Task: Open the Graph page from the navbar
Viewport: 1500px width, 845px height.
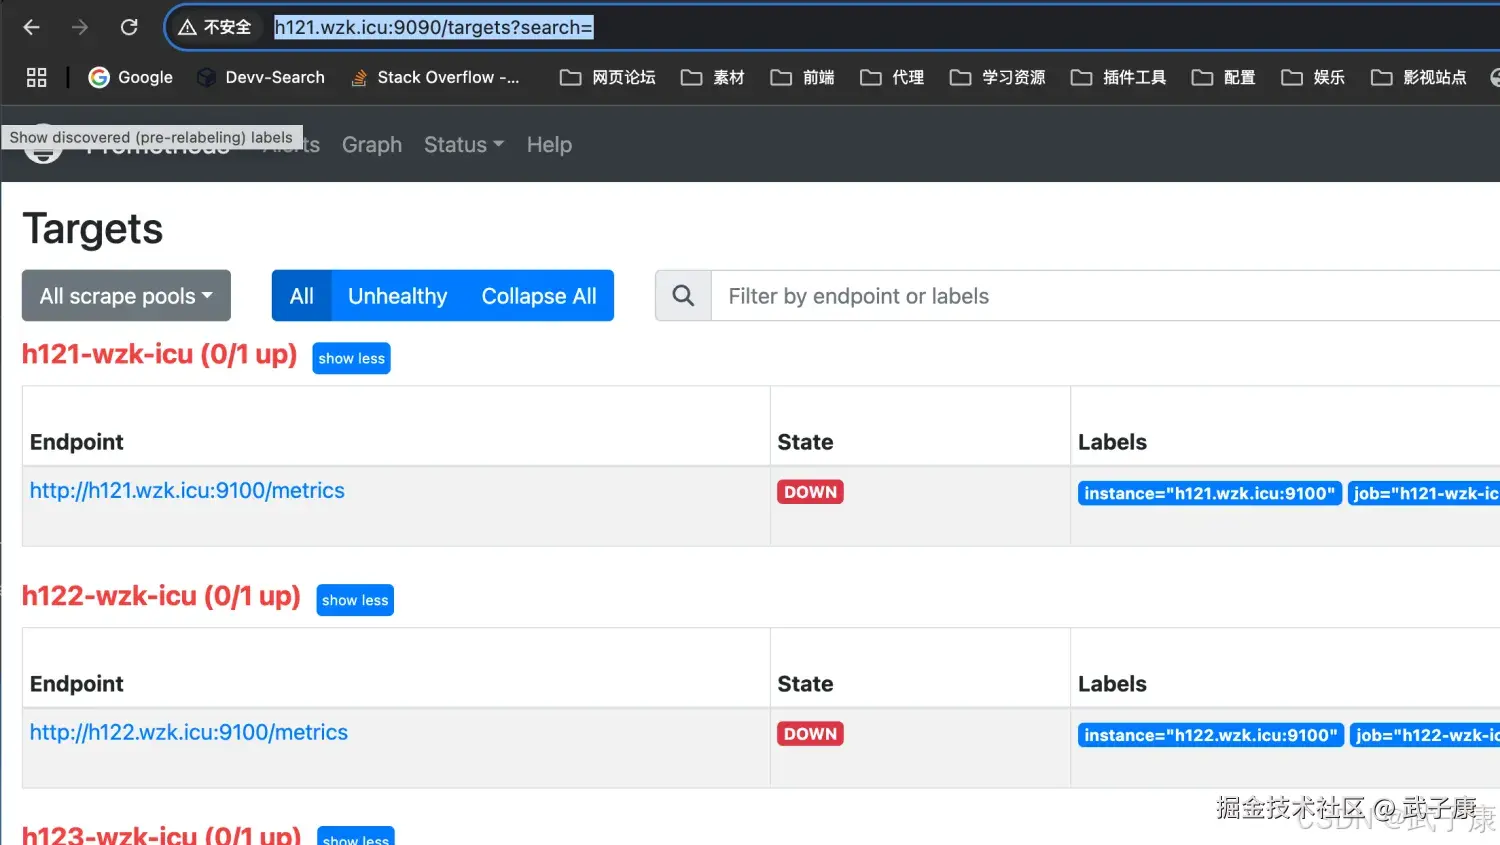Action: click(x=372, y=145)
